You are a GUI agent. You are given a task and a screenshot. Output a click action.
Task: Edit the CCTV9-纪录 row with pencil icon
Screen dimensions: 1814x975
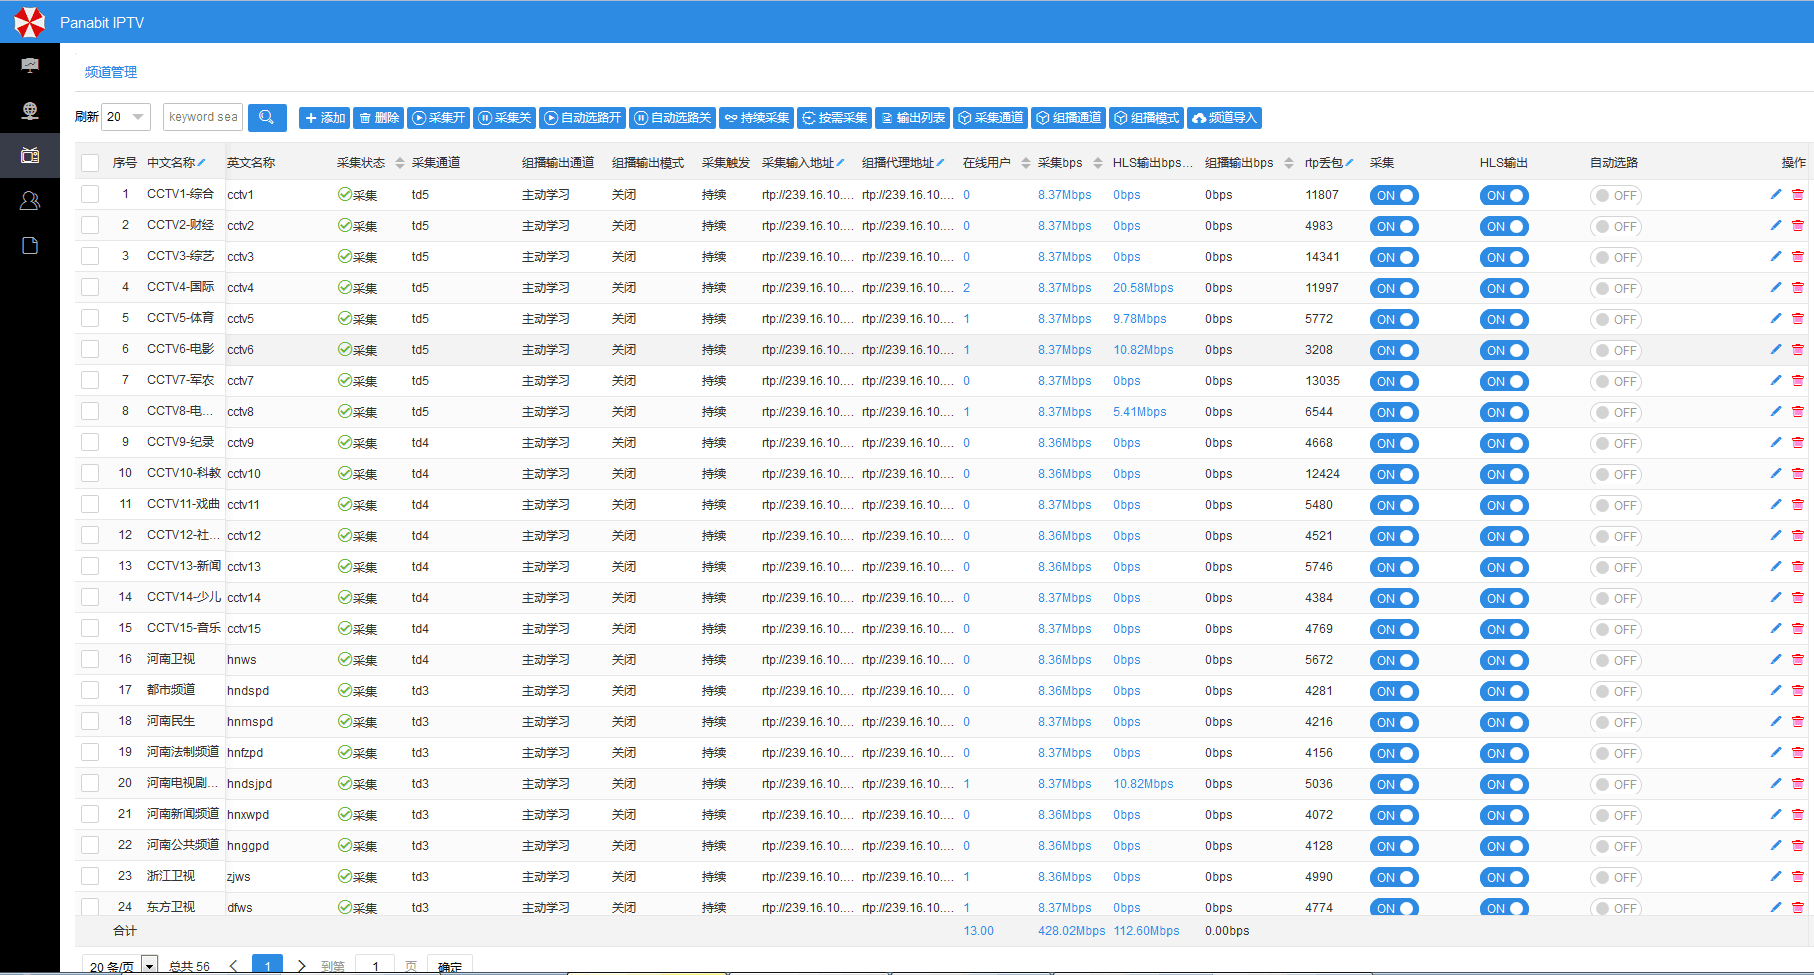pos(1776,442)
